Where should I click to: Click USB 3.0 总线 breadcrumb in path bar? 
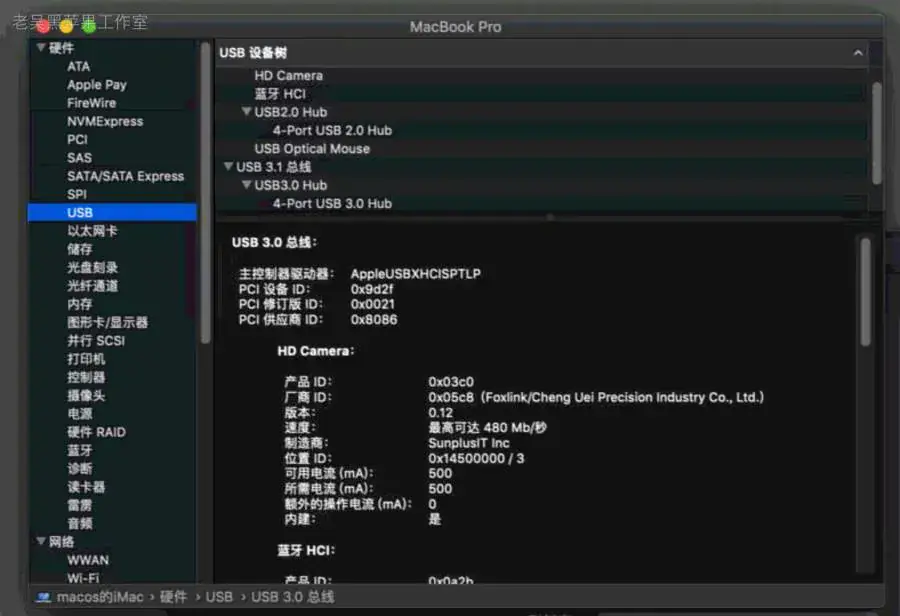point(293,598)
